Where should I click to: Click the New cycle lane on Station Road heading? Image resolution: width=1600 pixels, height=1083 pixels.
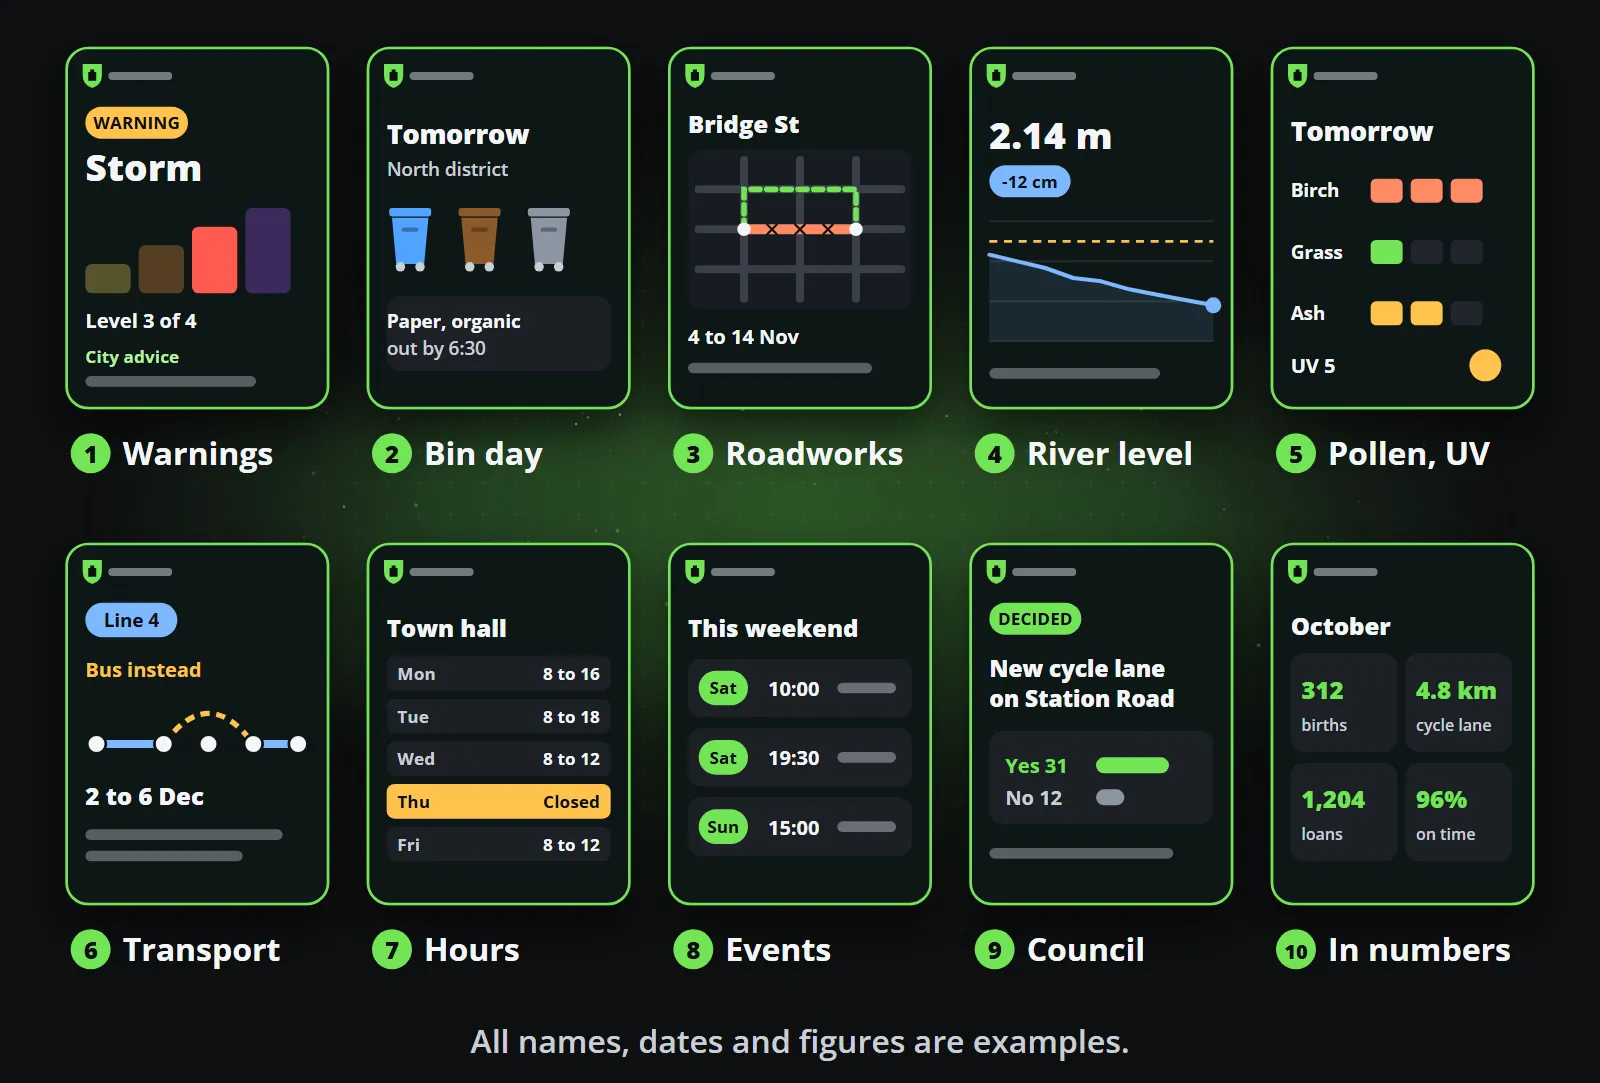pyautogui.click(x=1082, y=683)
